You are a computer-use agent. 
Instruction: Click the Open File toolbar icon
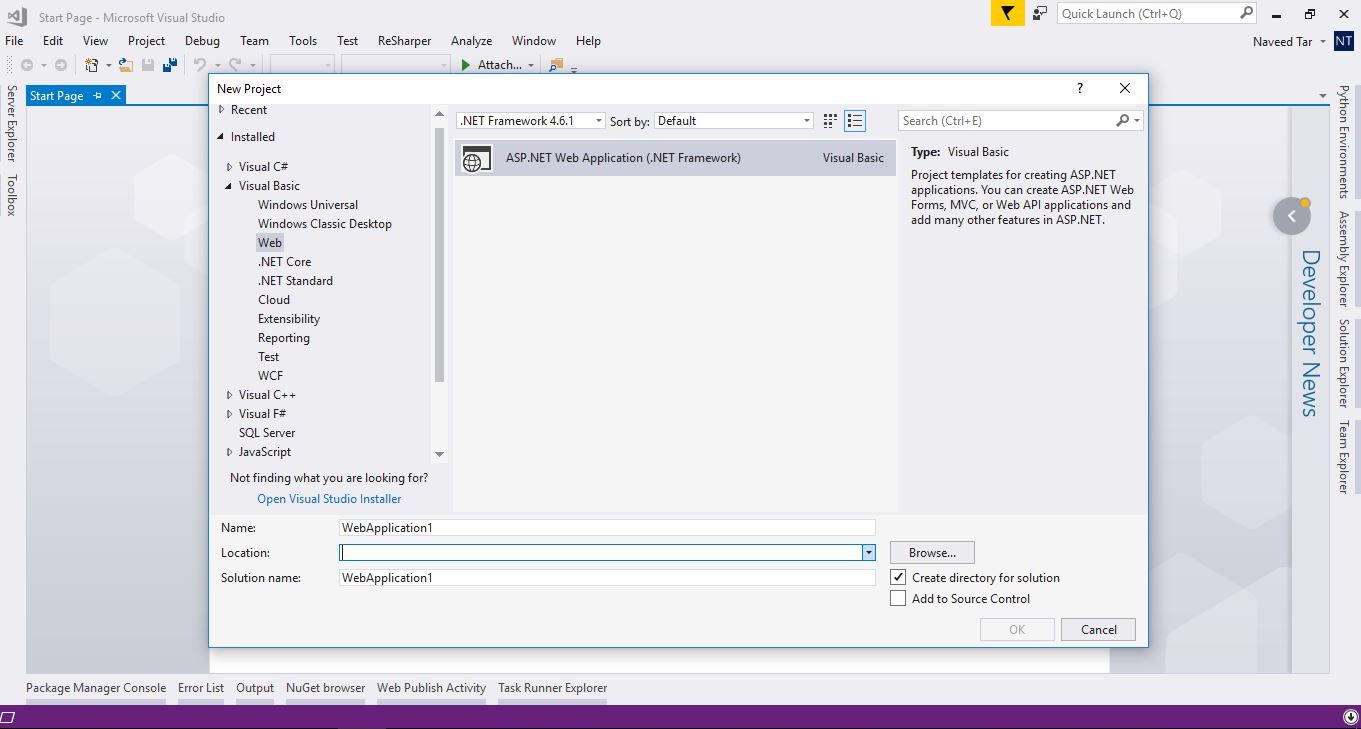coord(126,65)
